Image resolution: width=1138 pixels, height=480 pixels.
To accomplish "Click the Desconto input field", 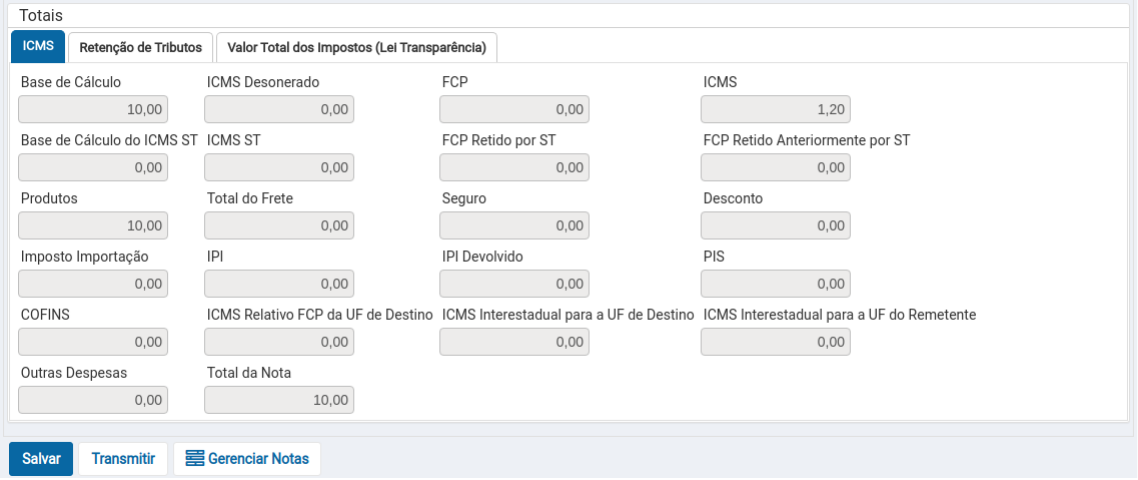I will click(776, 226).
